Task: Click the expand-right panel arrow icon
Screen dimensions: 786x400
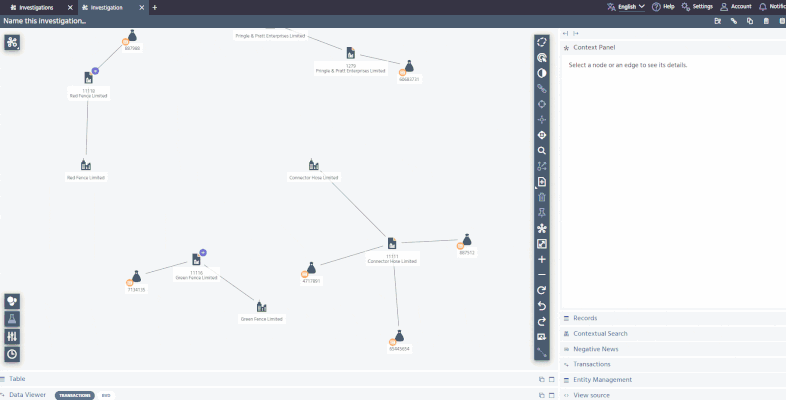Action: point(576,34)
